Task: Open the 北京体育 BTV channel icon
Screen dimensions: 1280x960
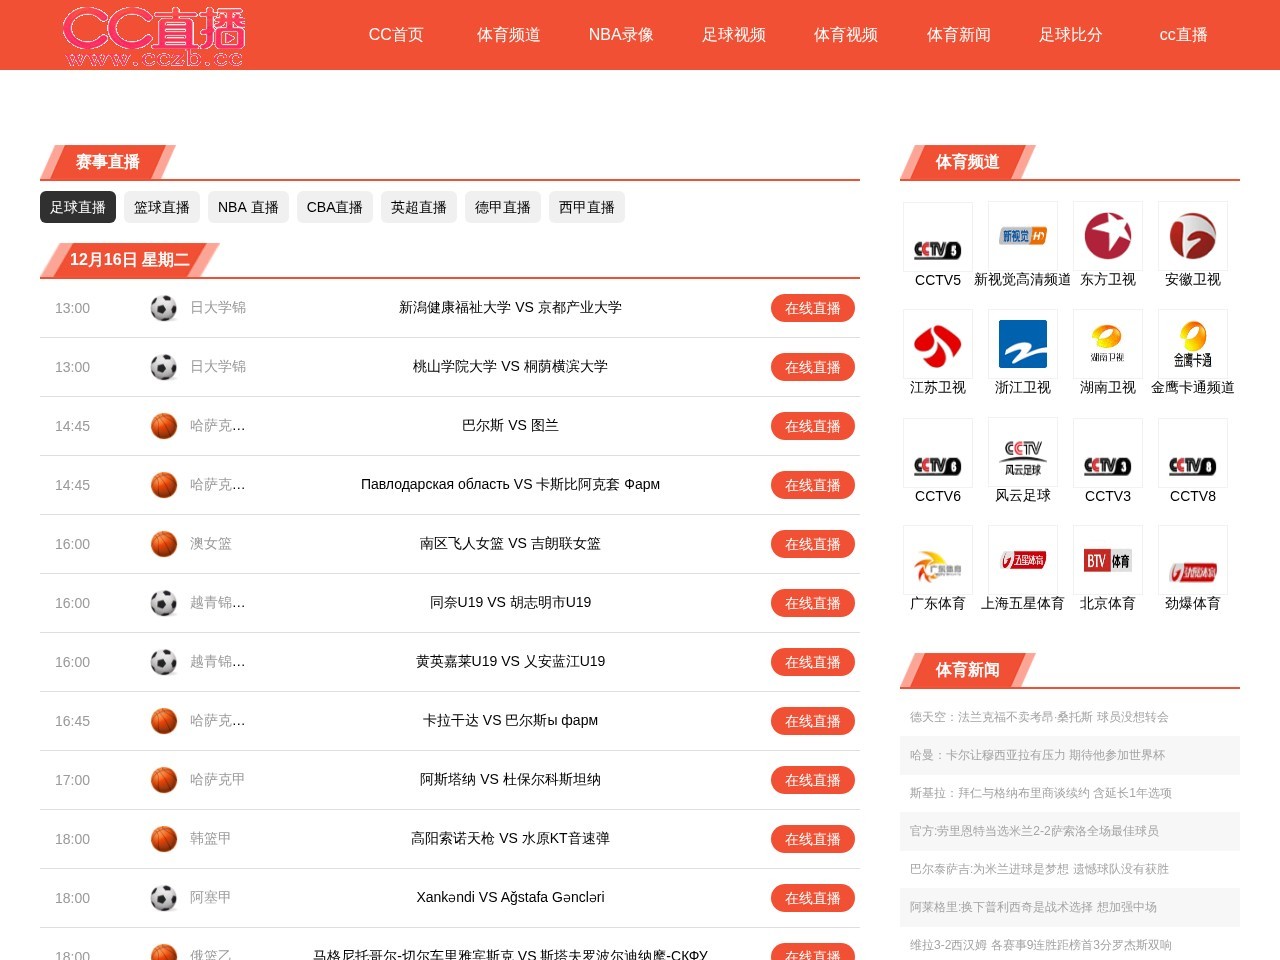Action: 1107,560
